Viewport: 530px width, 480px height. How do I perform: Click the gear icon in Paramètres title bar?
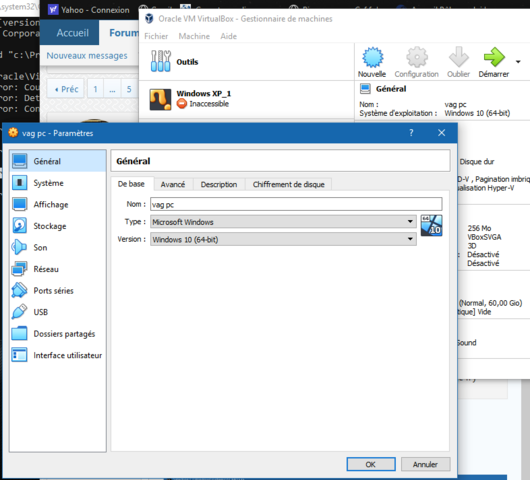[x=13, y=133]
